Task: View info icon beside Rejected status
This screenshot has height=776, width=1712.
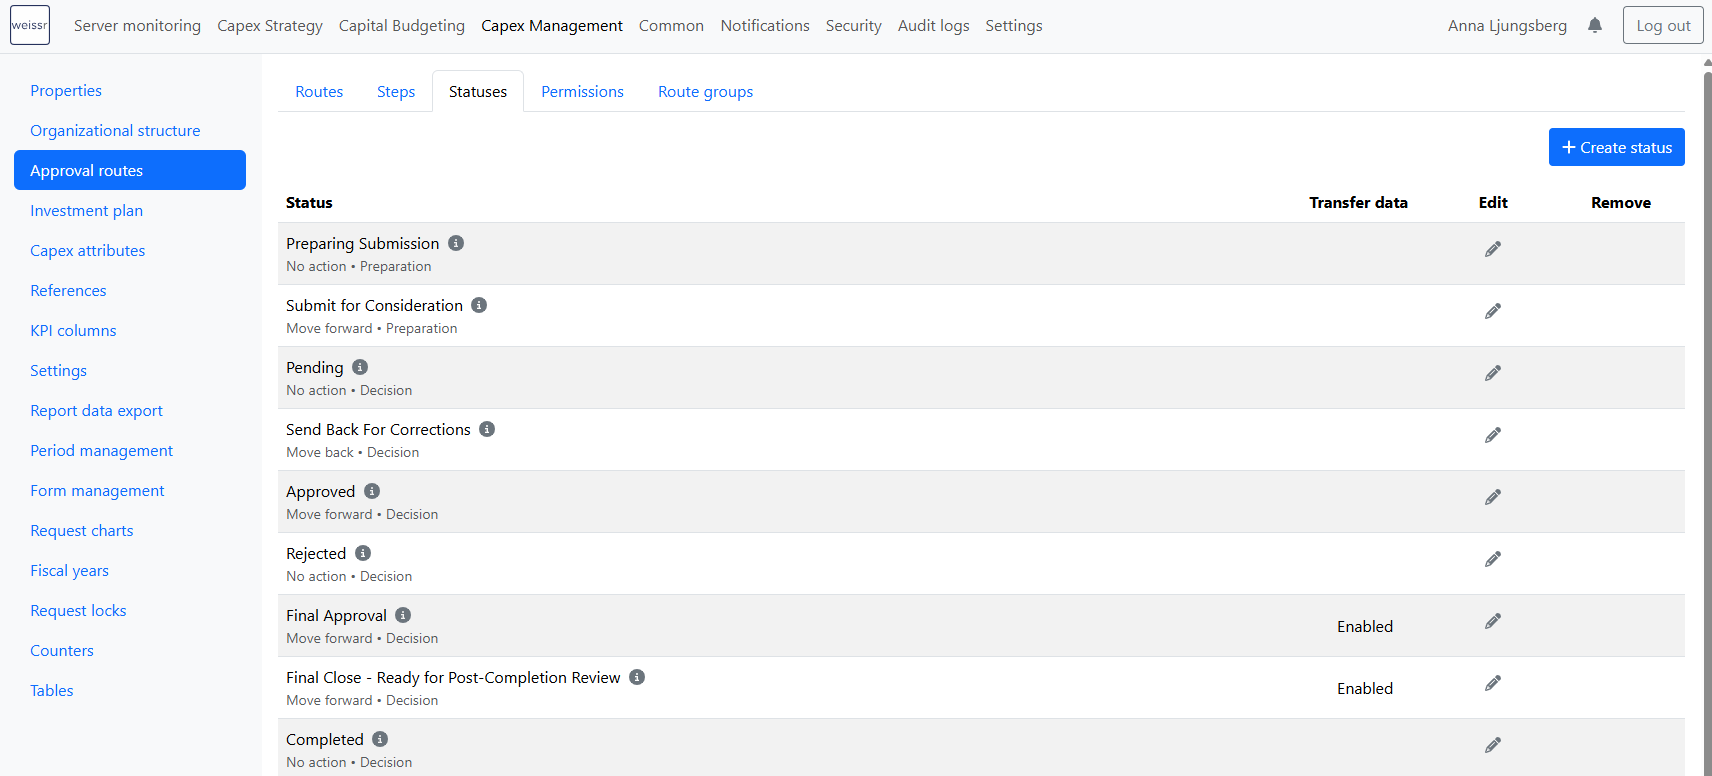Action: tap(363, 553)
